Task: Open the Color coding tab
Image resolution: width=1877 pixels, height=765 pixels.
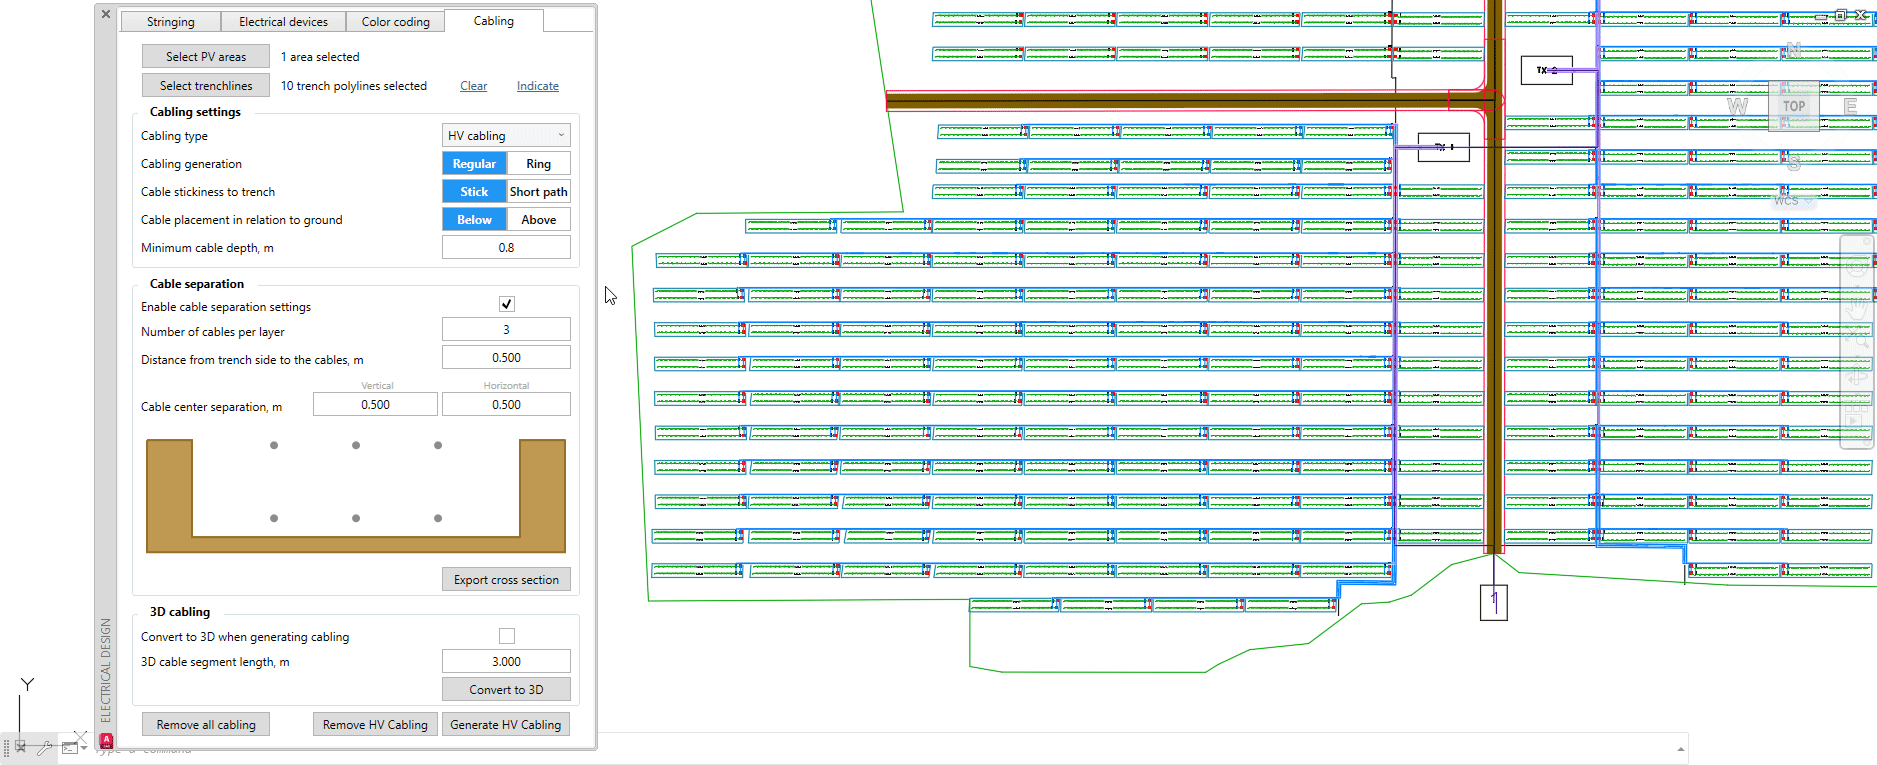Action: pyautogui.click(x=395, y=22)
